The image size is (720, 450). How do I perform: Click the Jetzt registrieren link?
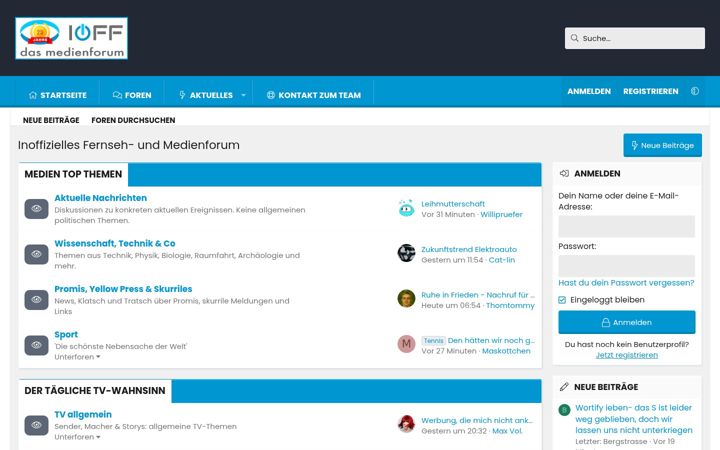[x=627, y=355]
